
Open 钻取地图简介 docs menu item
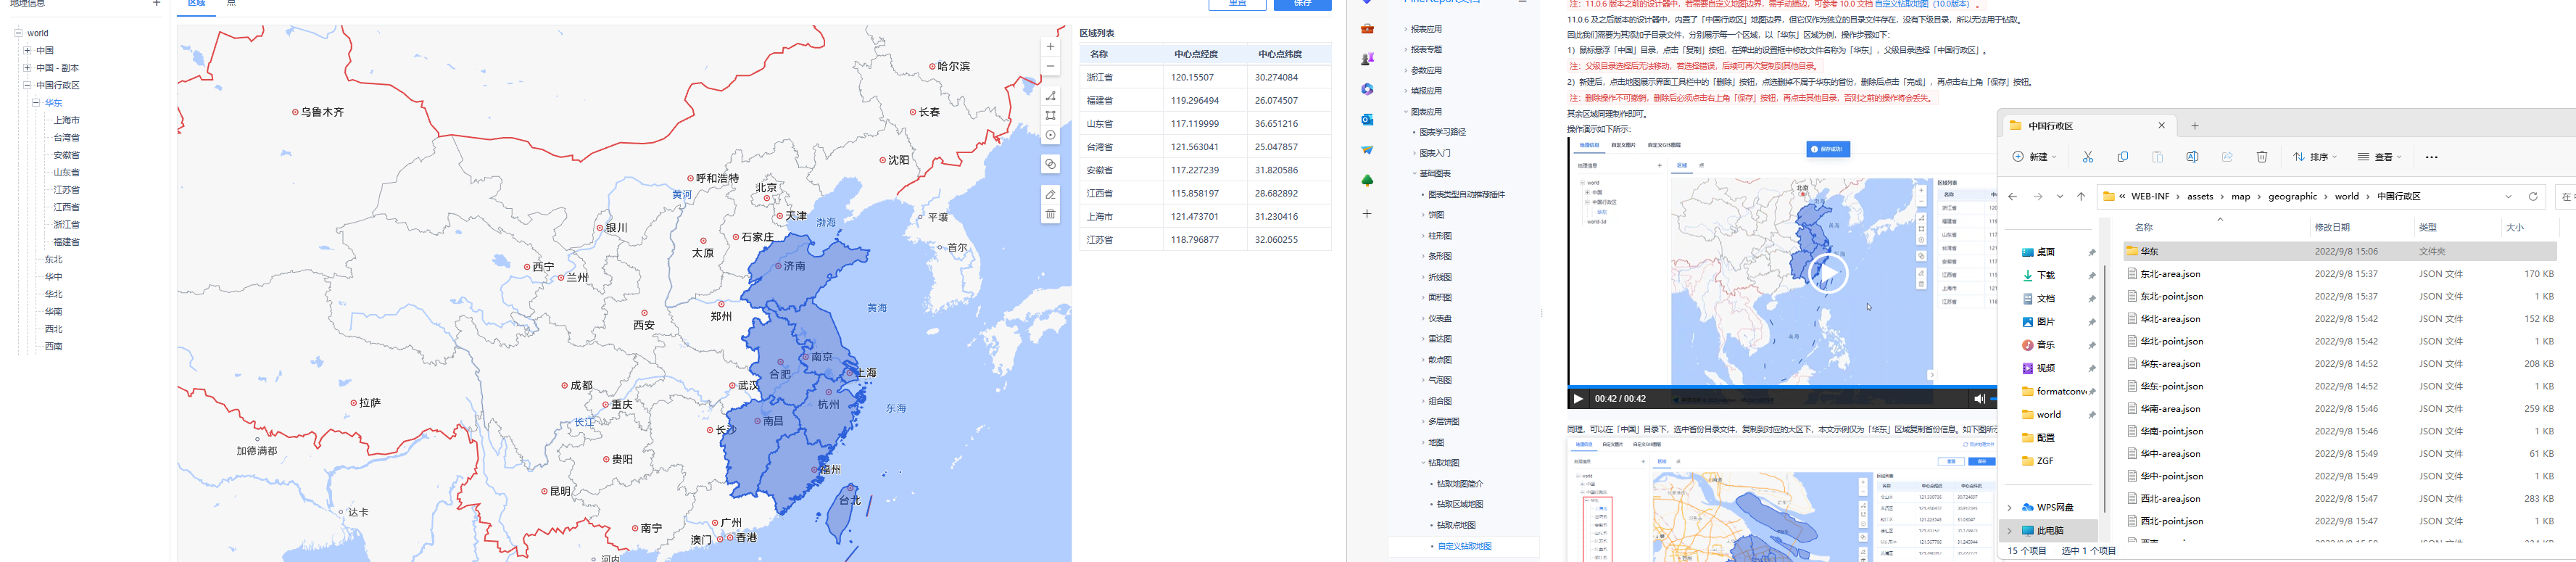tap(1460, 484)
